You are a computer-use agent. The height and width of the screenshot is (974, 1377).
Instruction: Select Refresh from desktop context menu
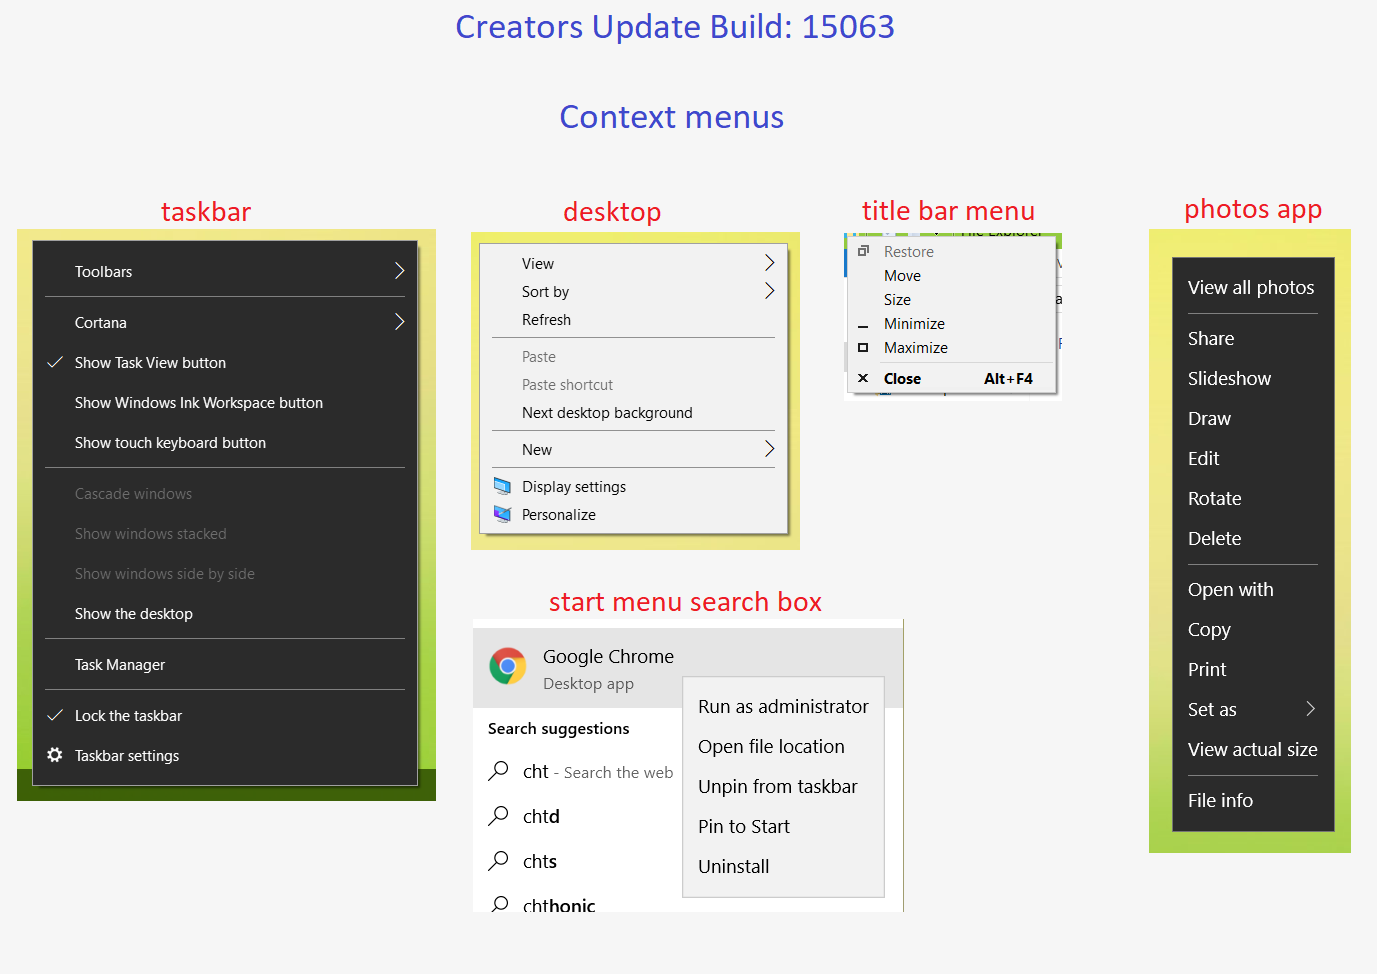[546, 320]
